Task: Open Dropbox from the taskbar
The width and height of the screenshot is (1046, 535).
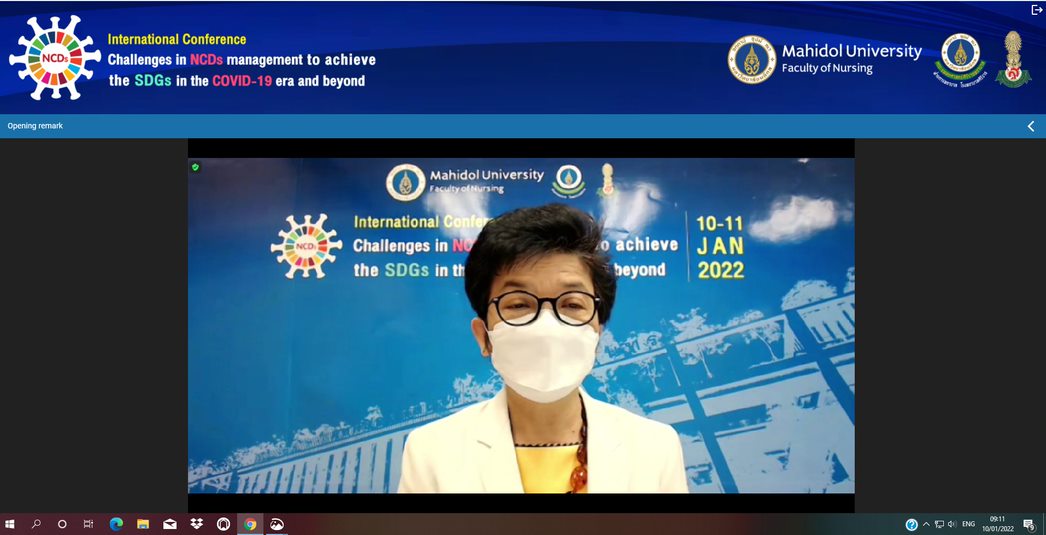Action: tap(196, 524)
